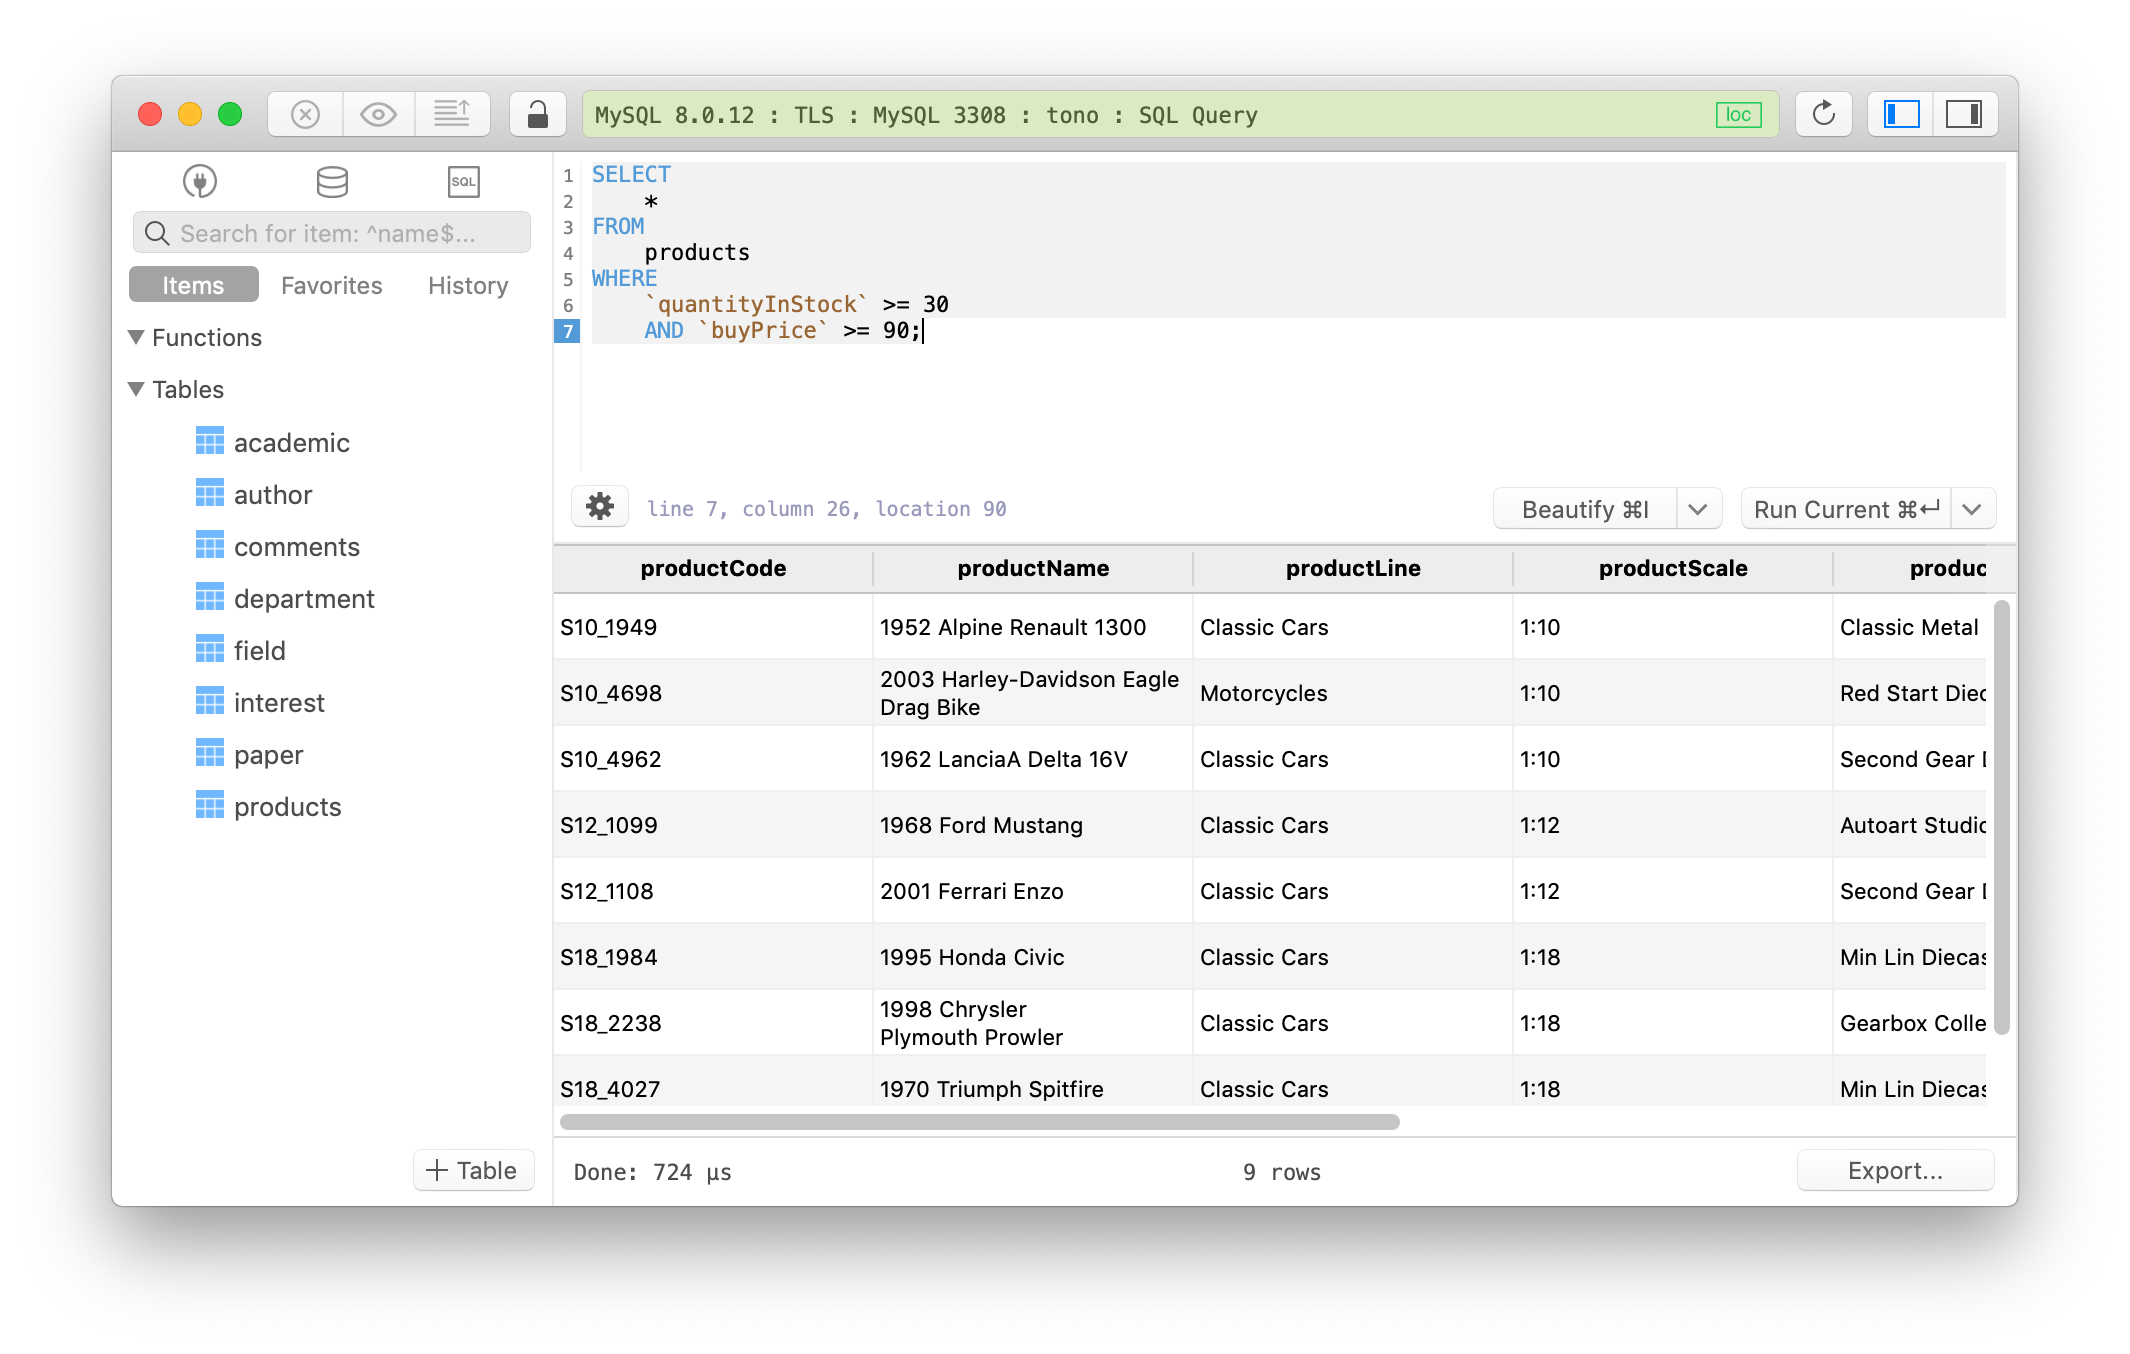Viewport: 2130px width, 1354px height.
Task: Click the settings gear icon in query bar
Action: click(x=598, y=508)
